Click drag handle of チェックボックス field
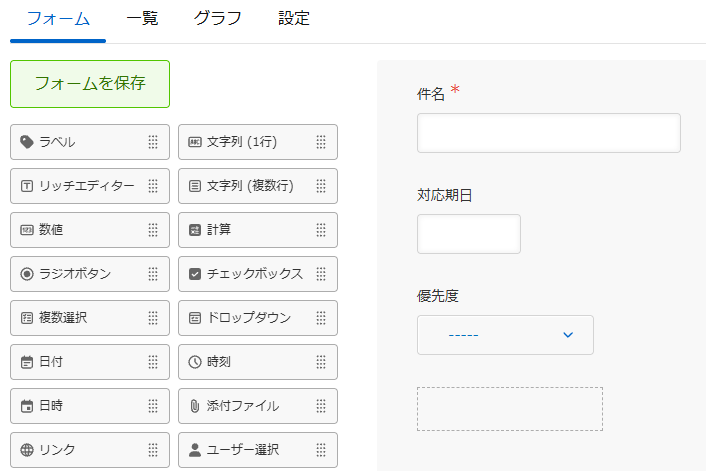This screenshot has width=706, height=471. point(321,274)
